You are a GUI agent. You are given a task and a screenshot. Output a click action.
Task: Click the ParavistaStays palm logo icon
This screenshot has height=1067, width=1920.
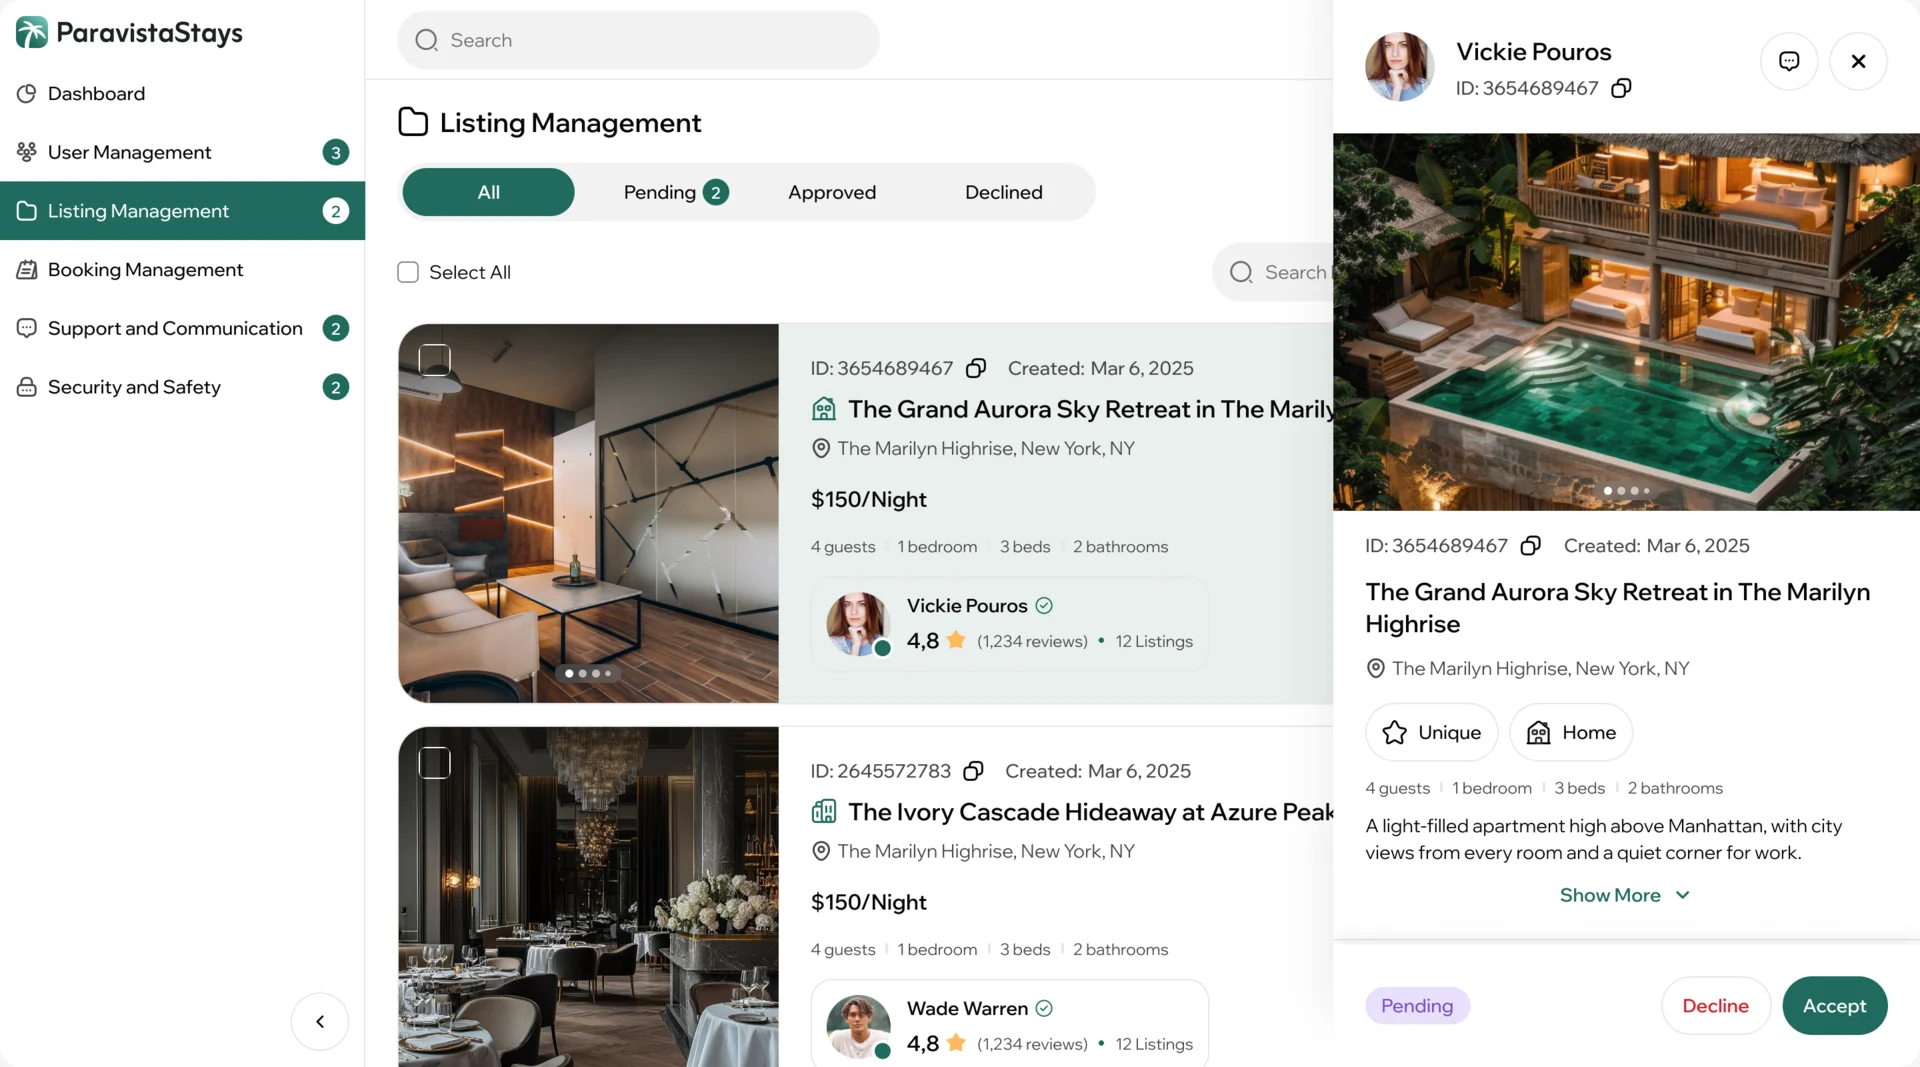pyautogui.click(x=31, y=33)
